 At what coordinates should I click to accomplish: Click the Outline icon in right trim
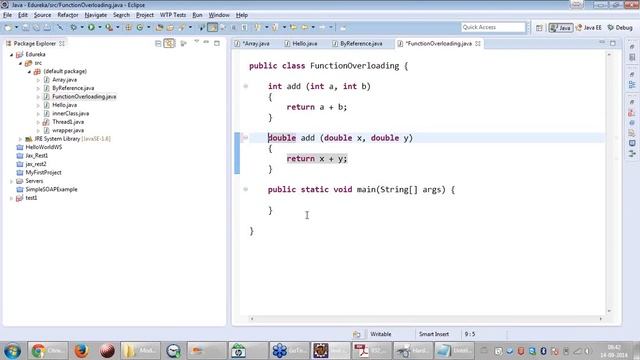coord(632,85)
